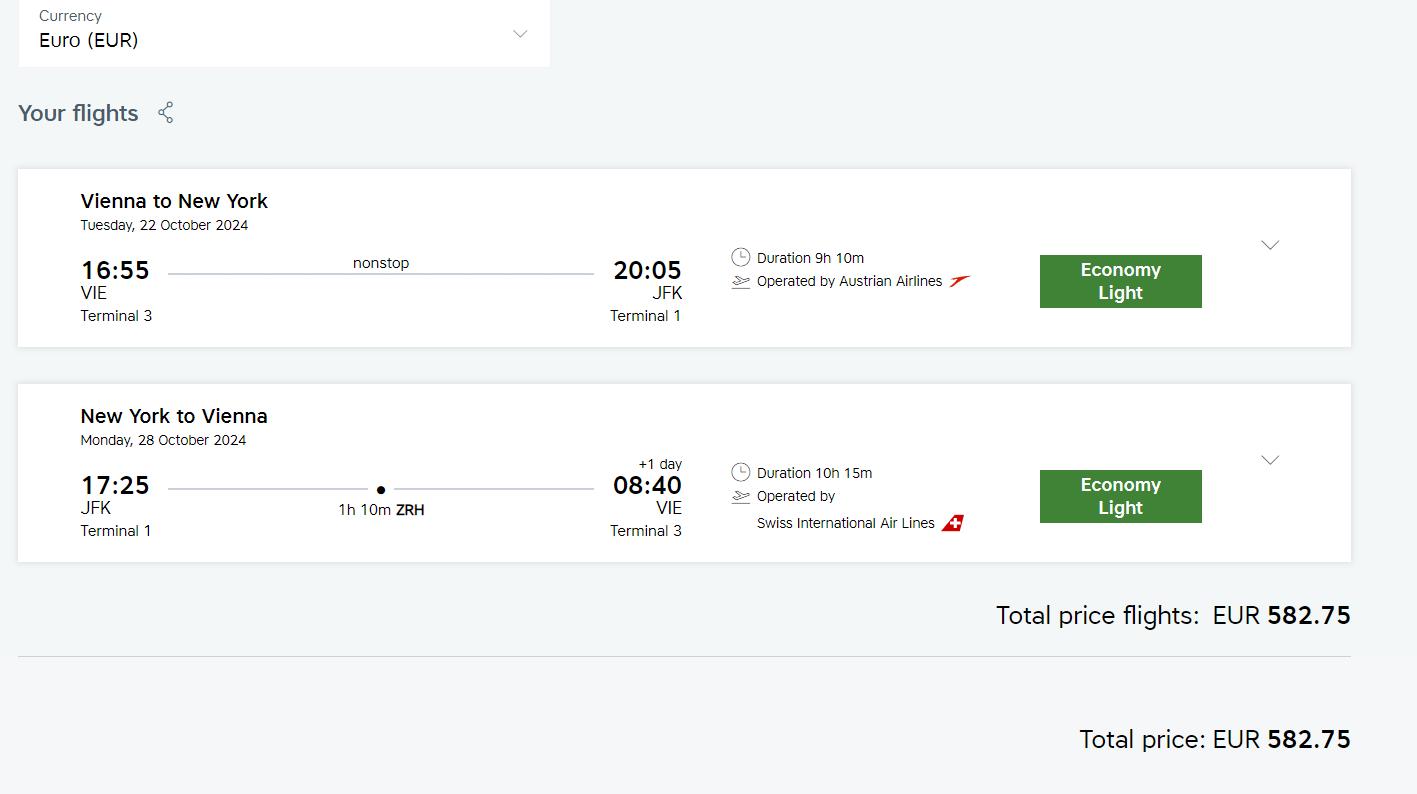Click the Your flights heading
Viewport: 1417px width, 794px height.
click(x=78, y=113)
